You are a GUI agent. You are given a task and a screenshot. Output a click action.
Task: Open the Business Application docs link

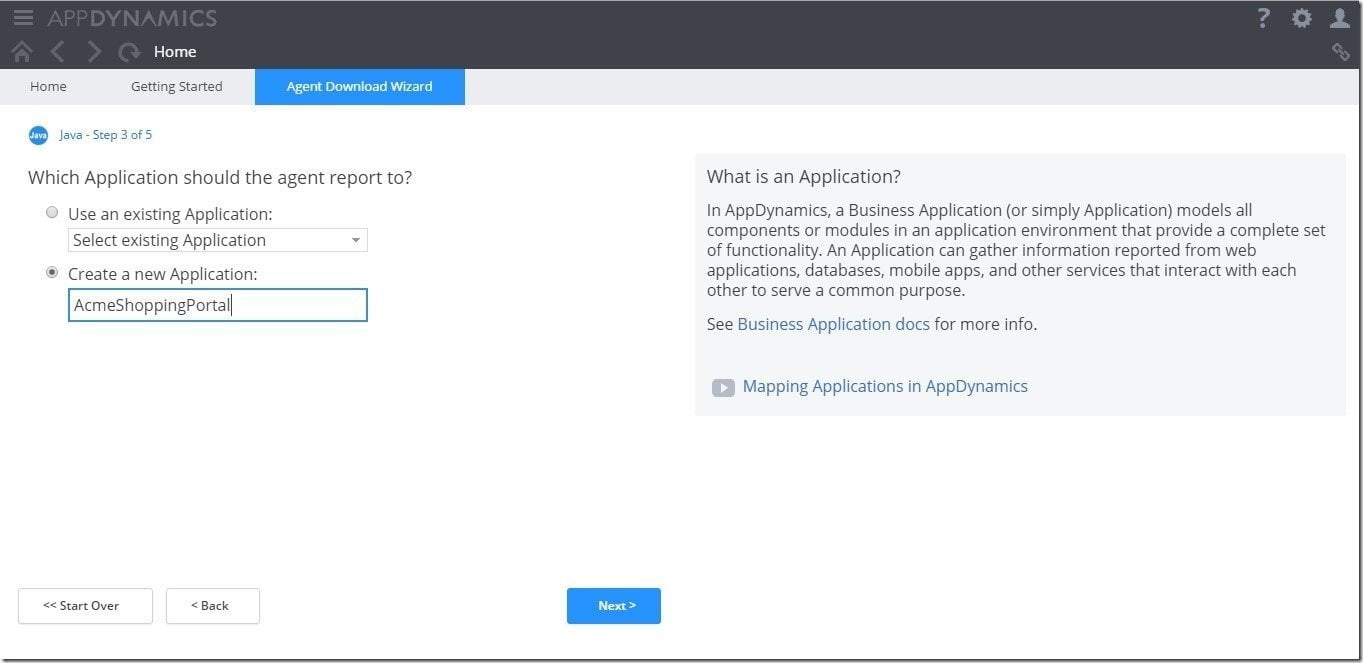pyautogui.click(x=833, y=324)
